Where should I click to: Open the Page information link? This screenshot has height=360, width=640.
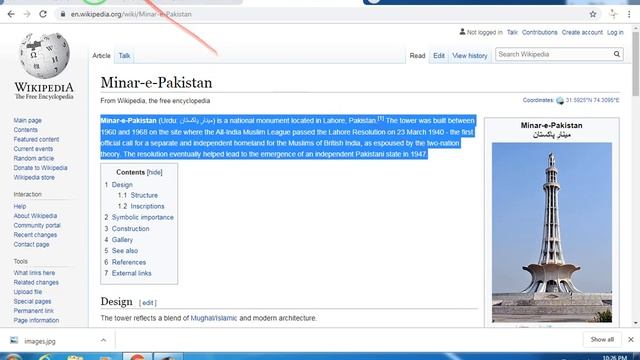[x=36, y=320]
